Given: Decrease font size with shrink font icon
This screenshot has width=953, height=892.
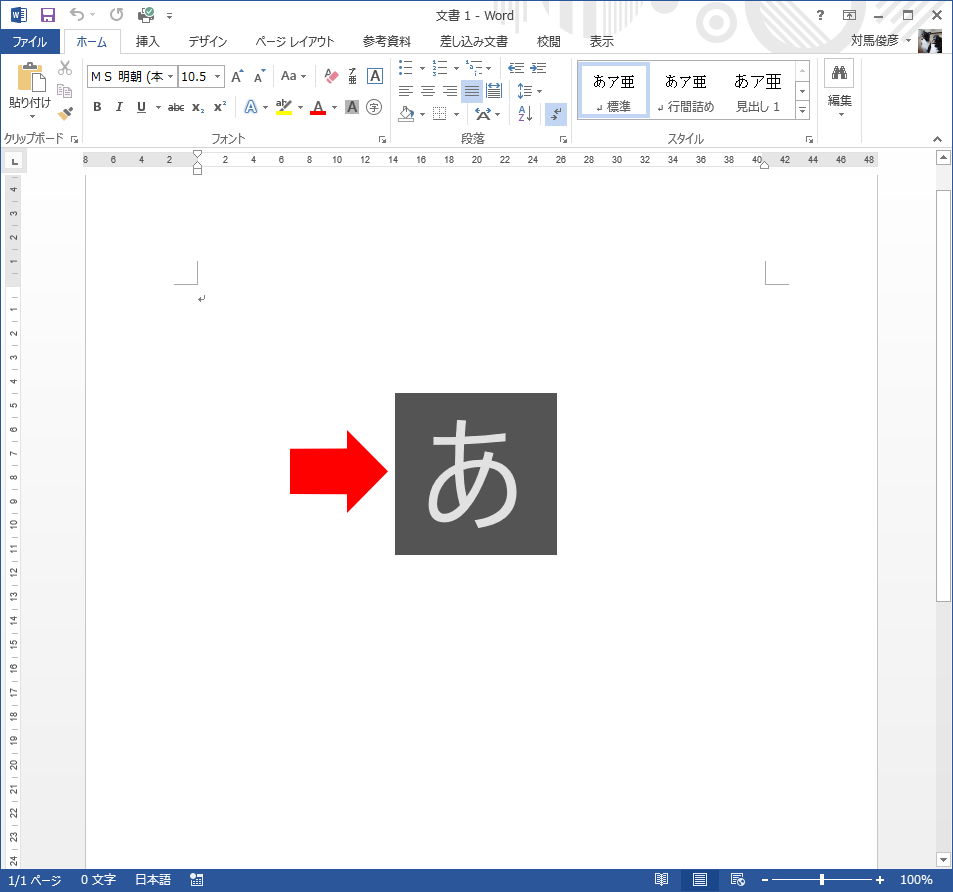Looking at the screenshot, I should (260, 77).
